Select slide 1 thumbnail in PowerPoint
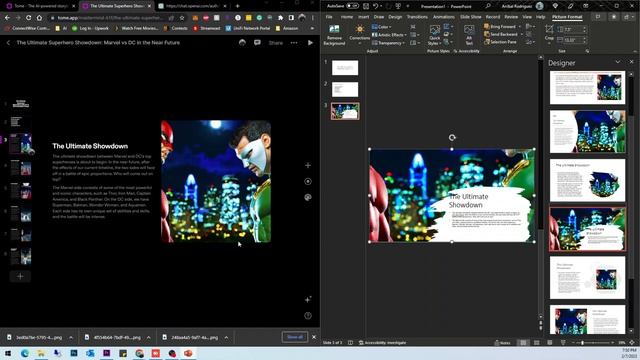Screen dimensions: 640x360 tap(345, 68)
